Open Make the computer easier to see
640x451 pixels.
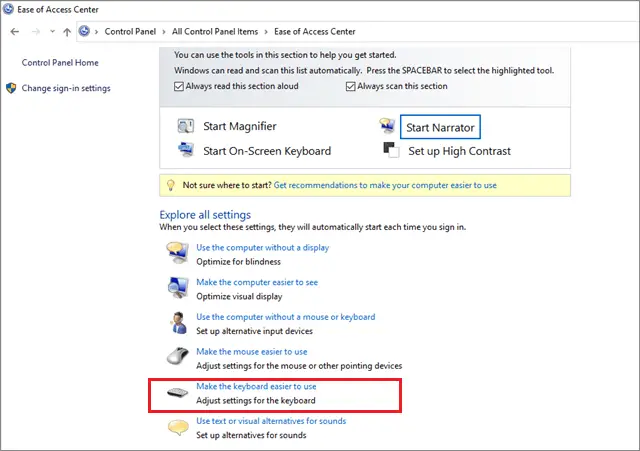coord(257,282)
